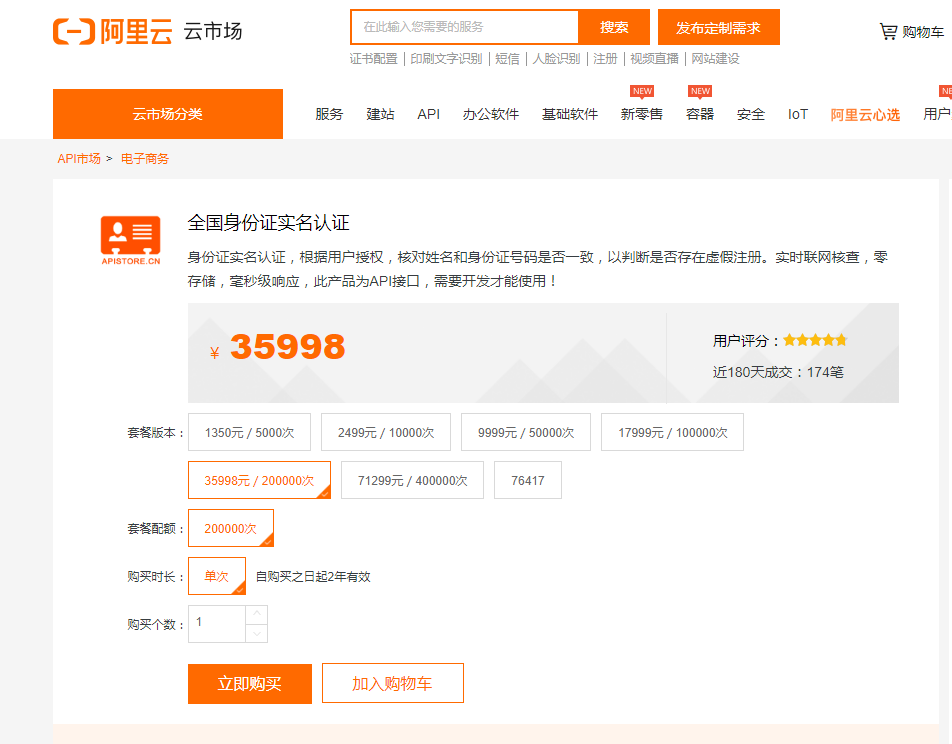Open the 新零售 navigation tab
The height and width of the screenshot is (744, 952).
click(x=642, y=114)
